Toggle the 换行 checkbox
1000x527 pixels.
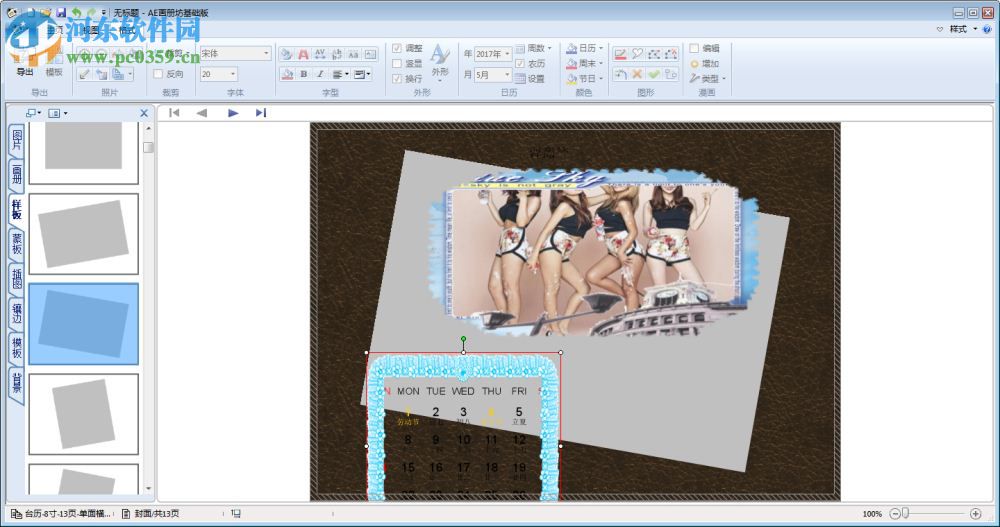pyautogui.click(x=397, y=78)
